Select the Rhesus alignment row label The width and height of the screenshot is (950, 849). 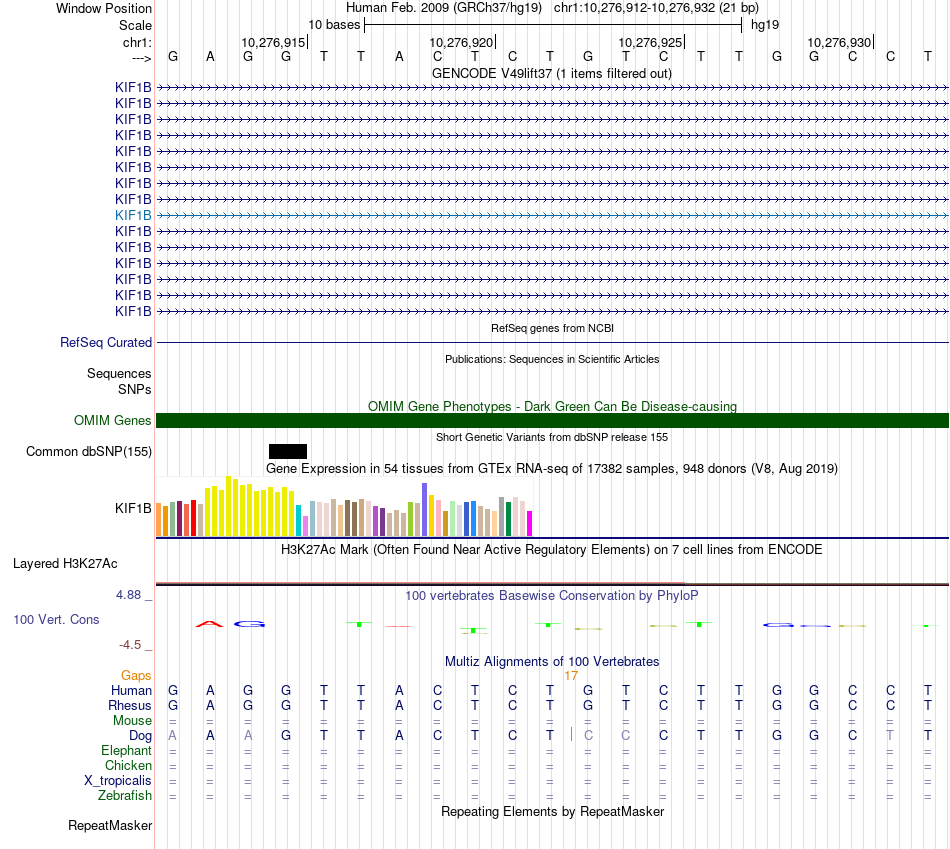coord(130,705)
